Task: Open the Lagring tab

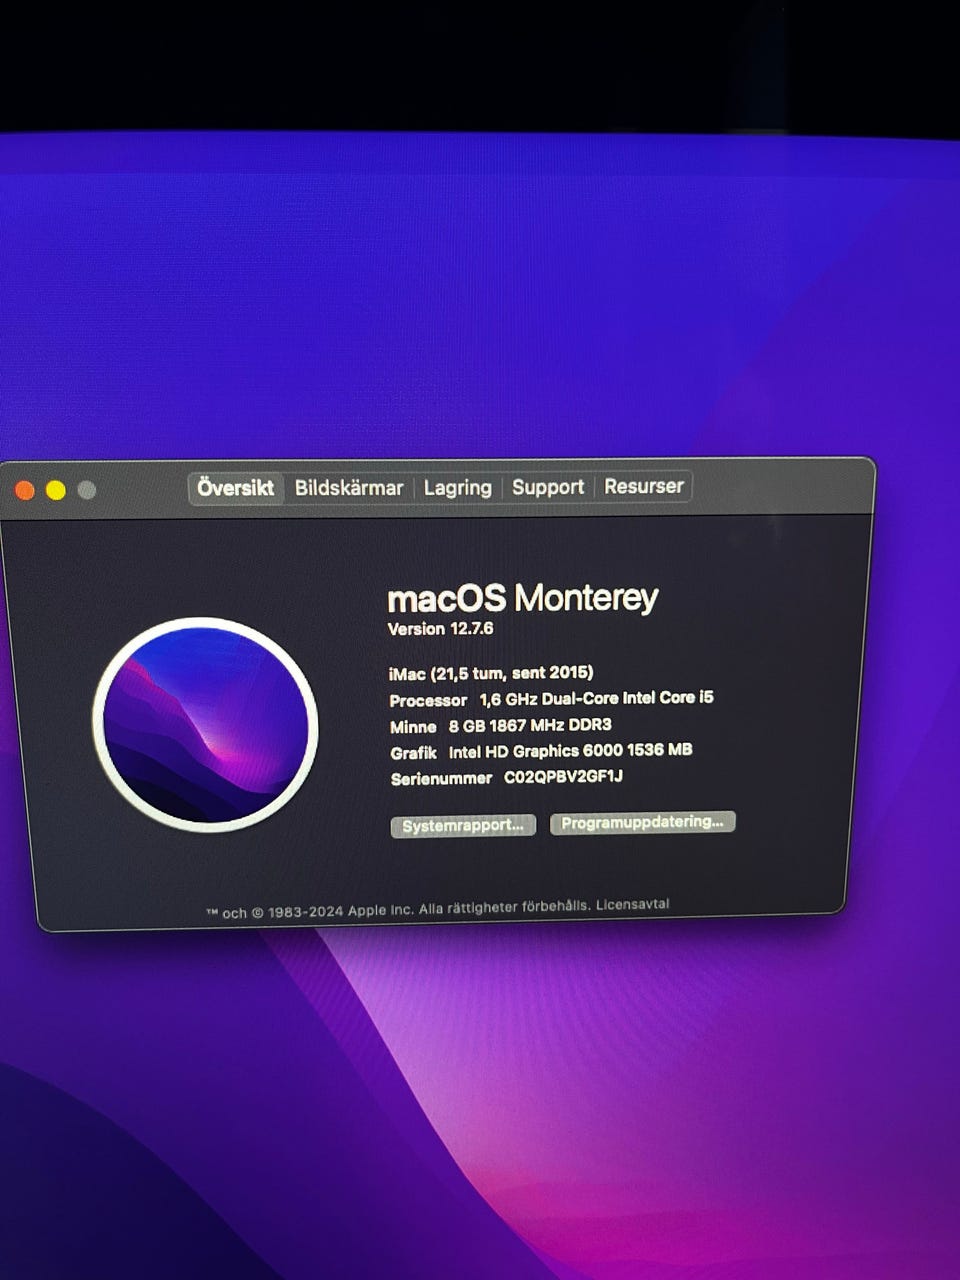Action: tap(457, 488)
